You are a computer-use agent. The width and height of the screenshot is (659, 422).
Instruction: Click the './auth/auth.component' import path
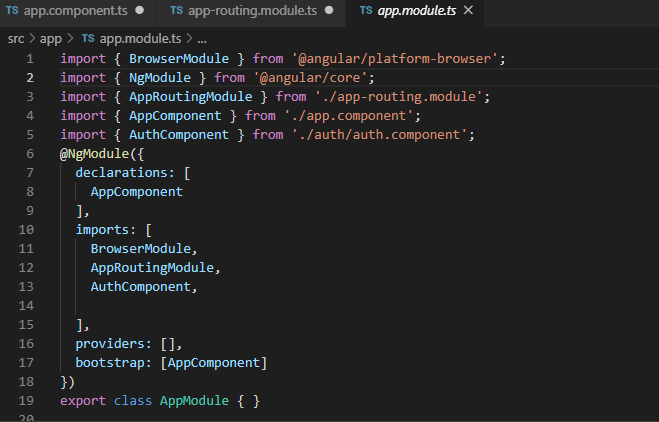tap(380, 135)
